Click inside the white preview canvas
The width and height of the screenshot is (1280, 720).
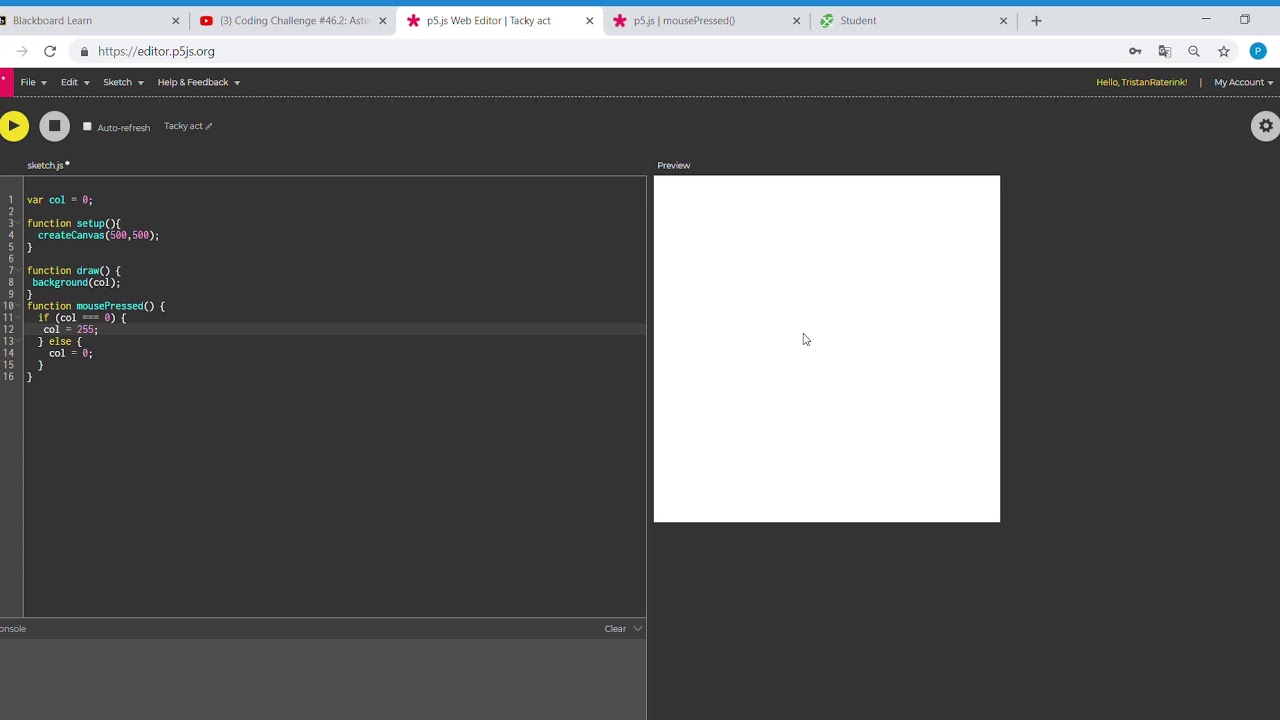(x=827, y=349)
